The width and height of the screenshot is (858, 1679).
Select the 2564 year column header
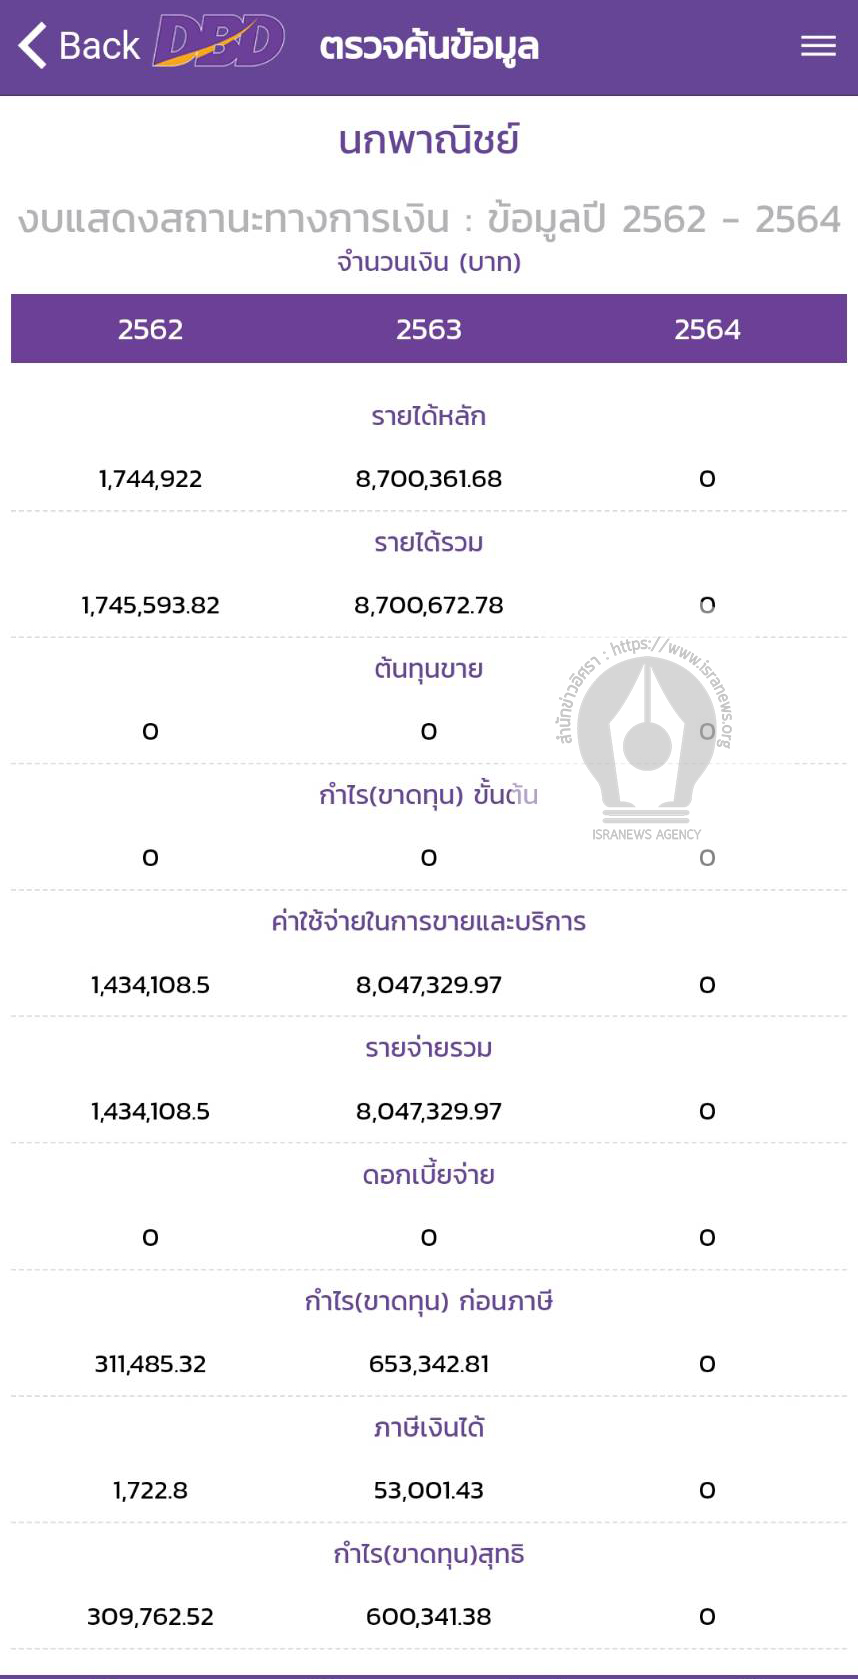click(x=707, y=329)
